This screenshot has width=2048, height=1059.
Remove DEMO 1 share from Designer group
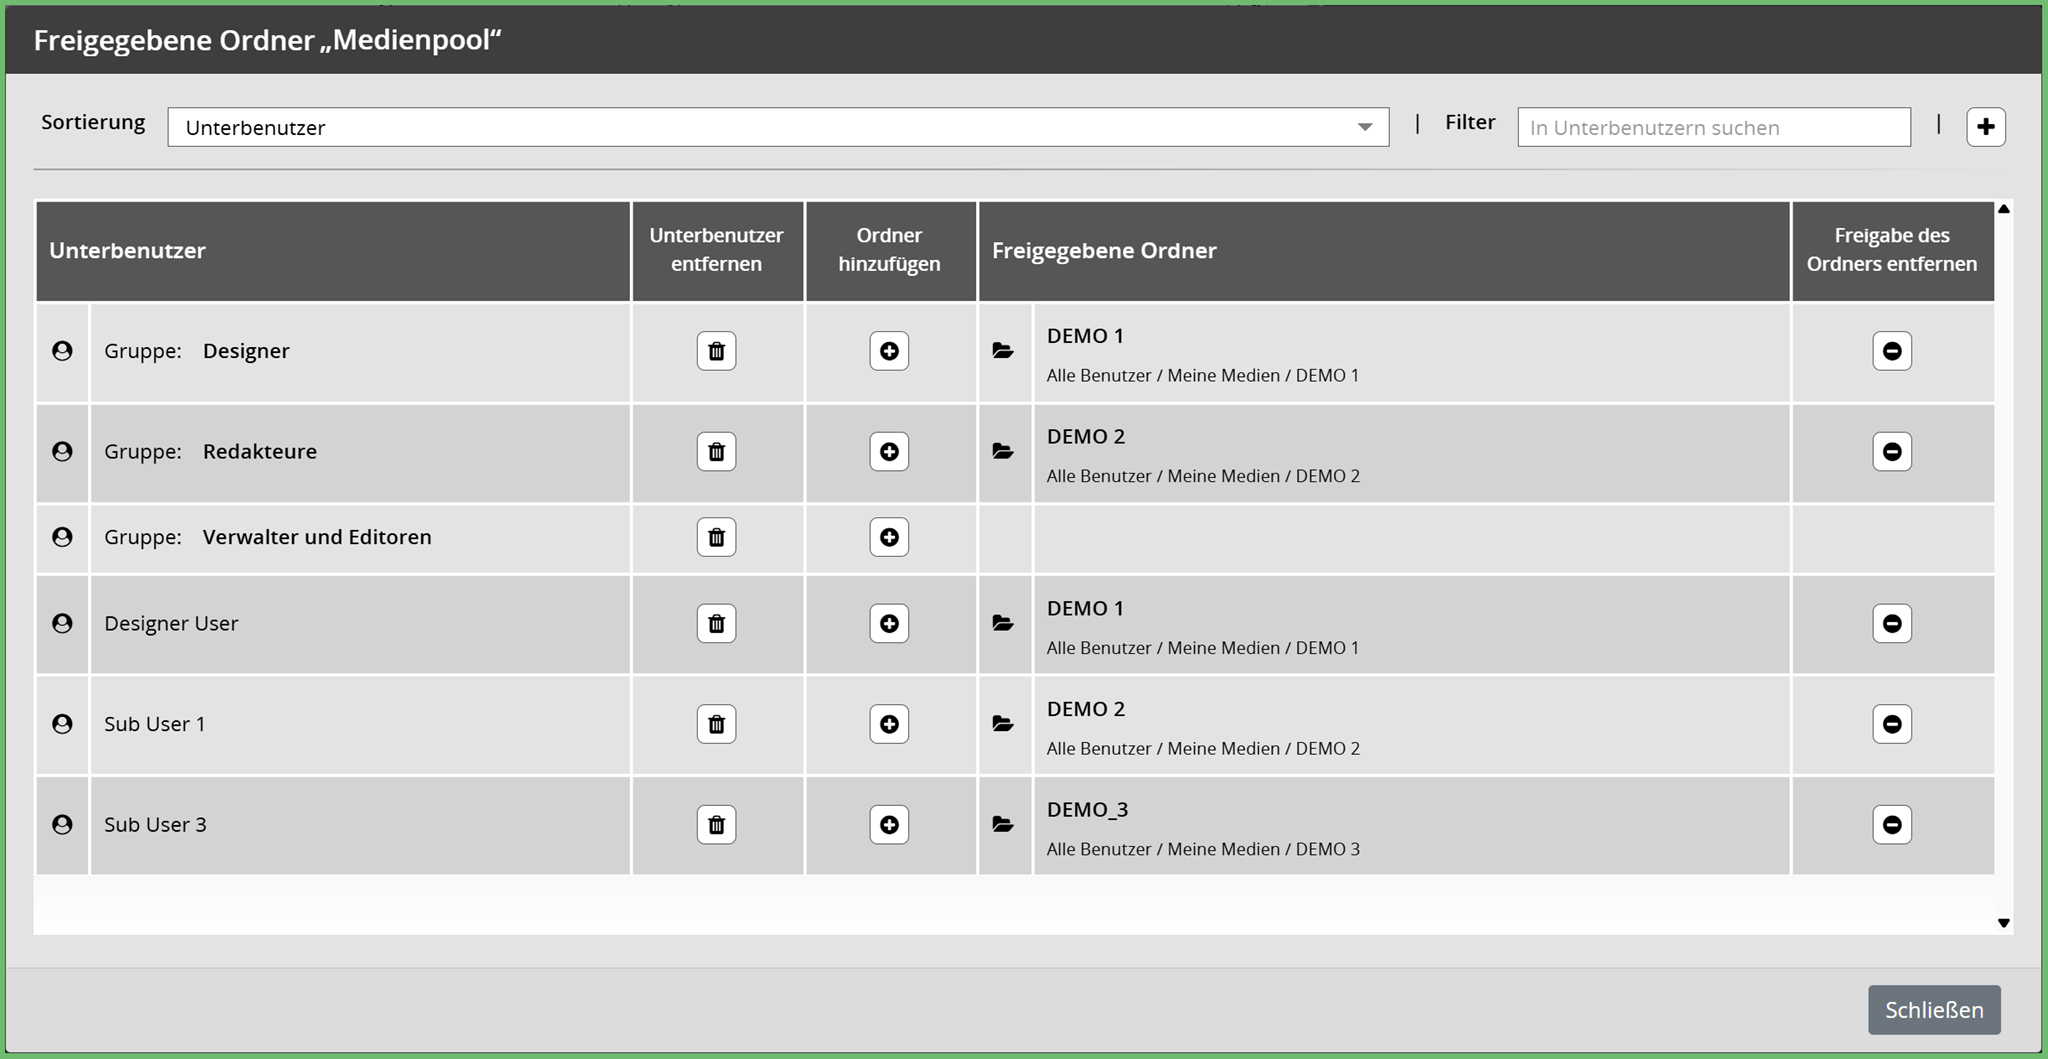(1891, 351)
